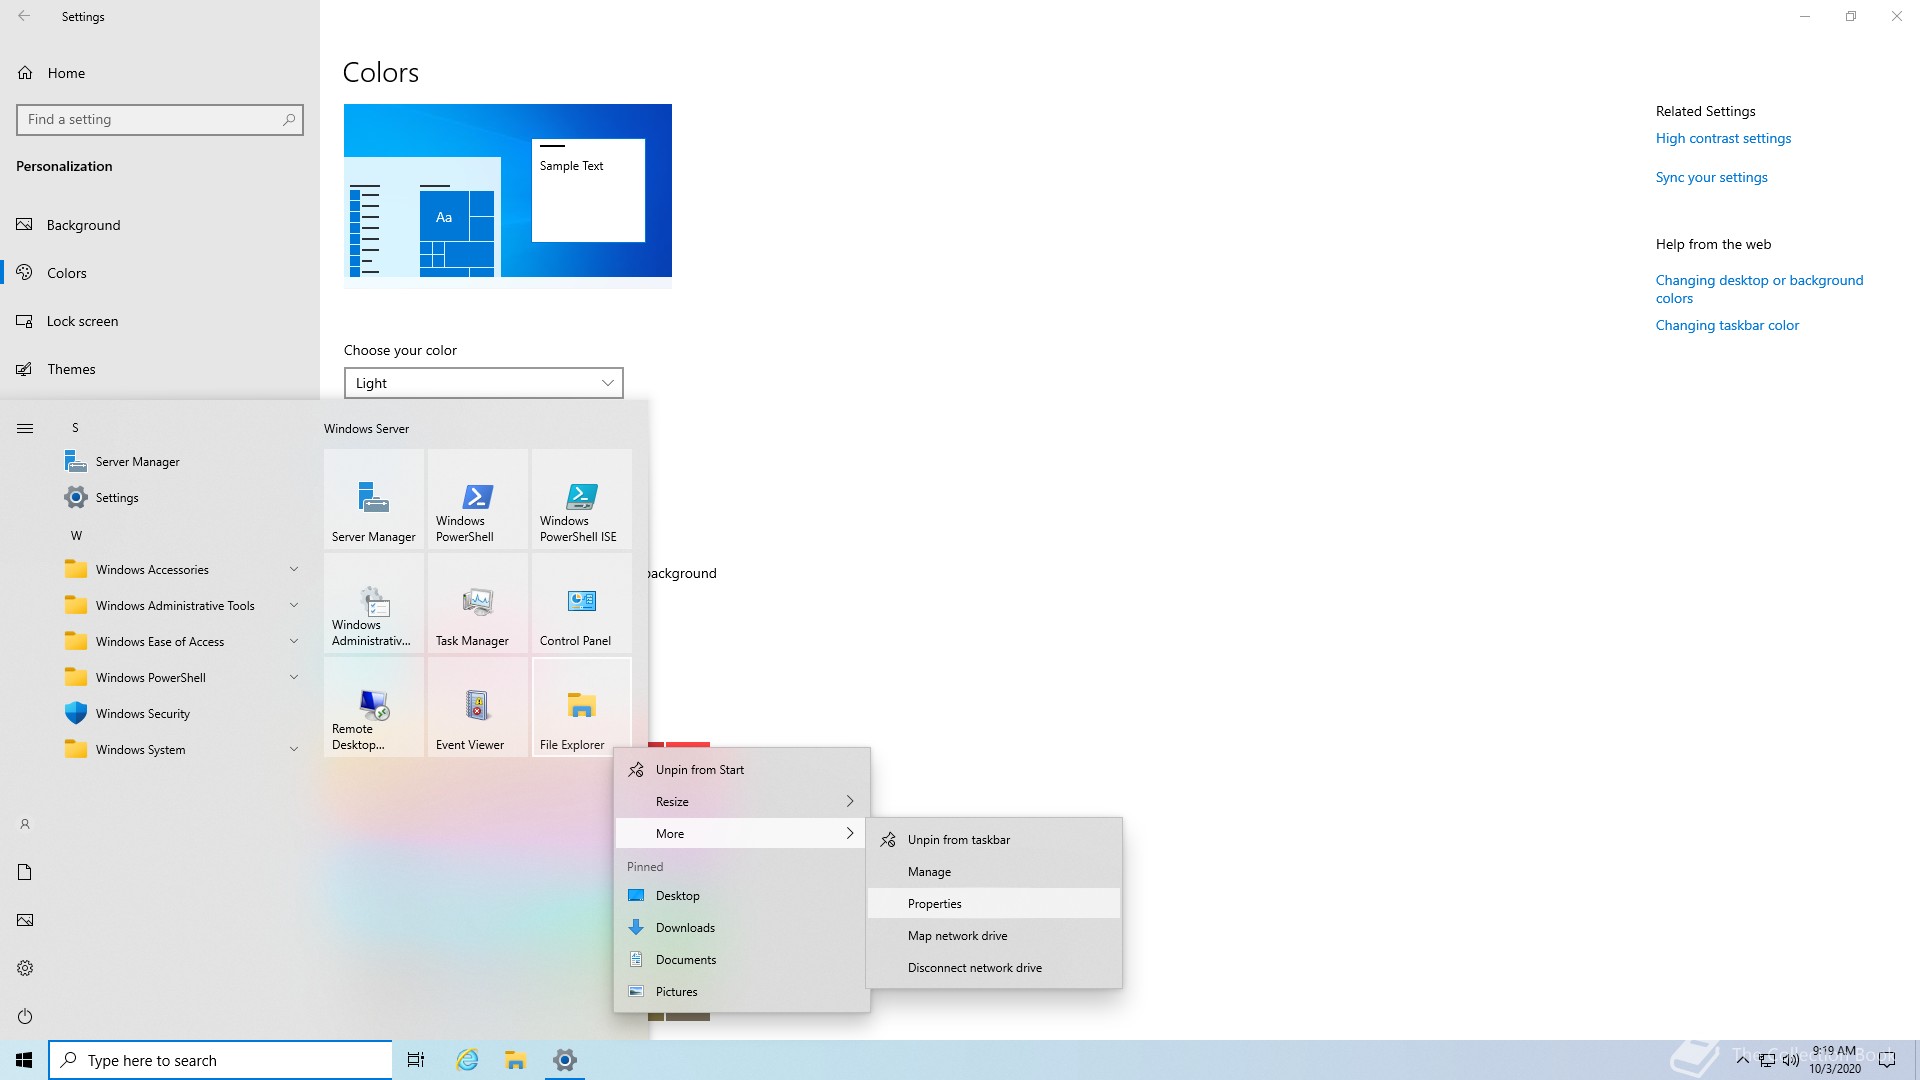The height and width of the screenshot is (1080, 1920).
Task: Open Resize submenu in context menu
Action: point(742,802)
